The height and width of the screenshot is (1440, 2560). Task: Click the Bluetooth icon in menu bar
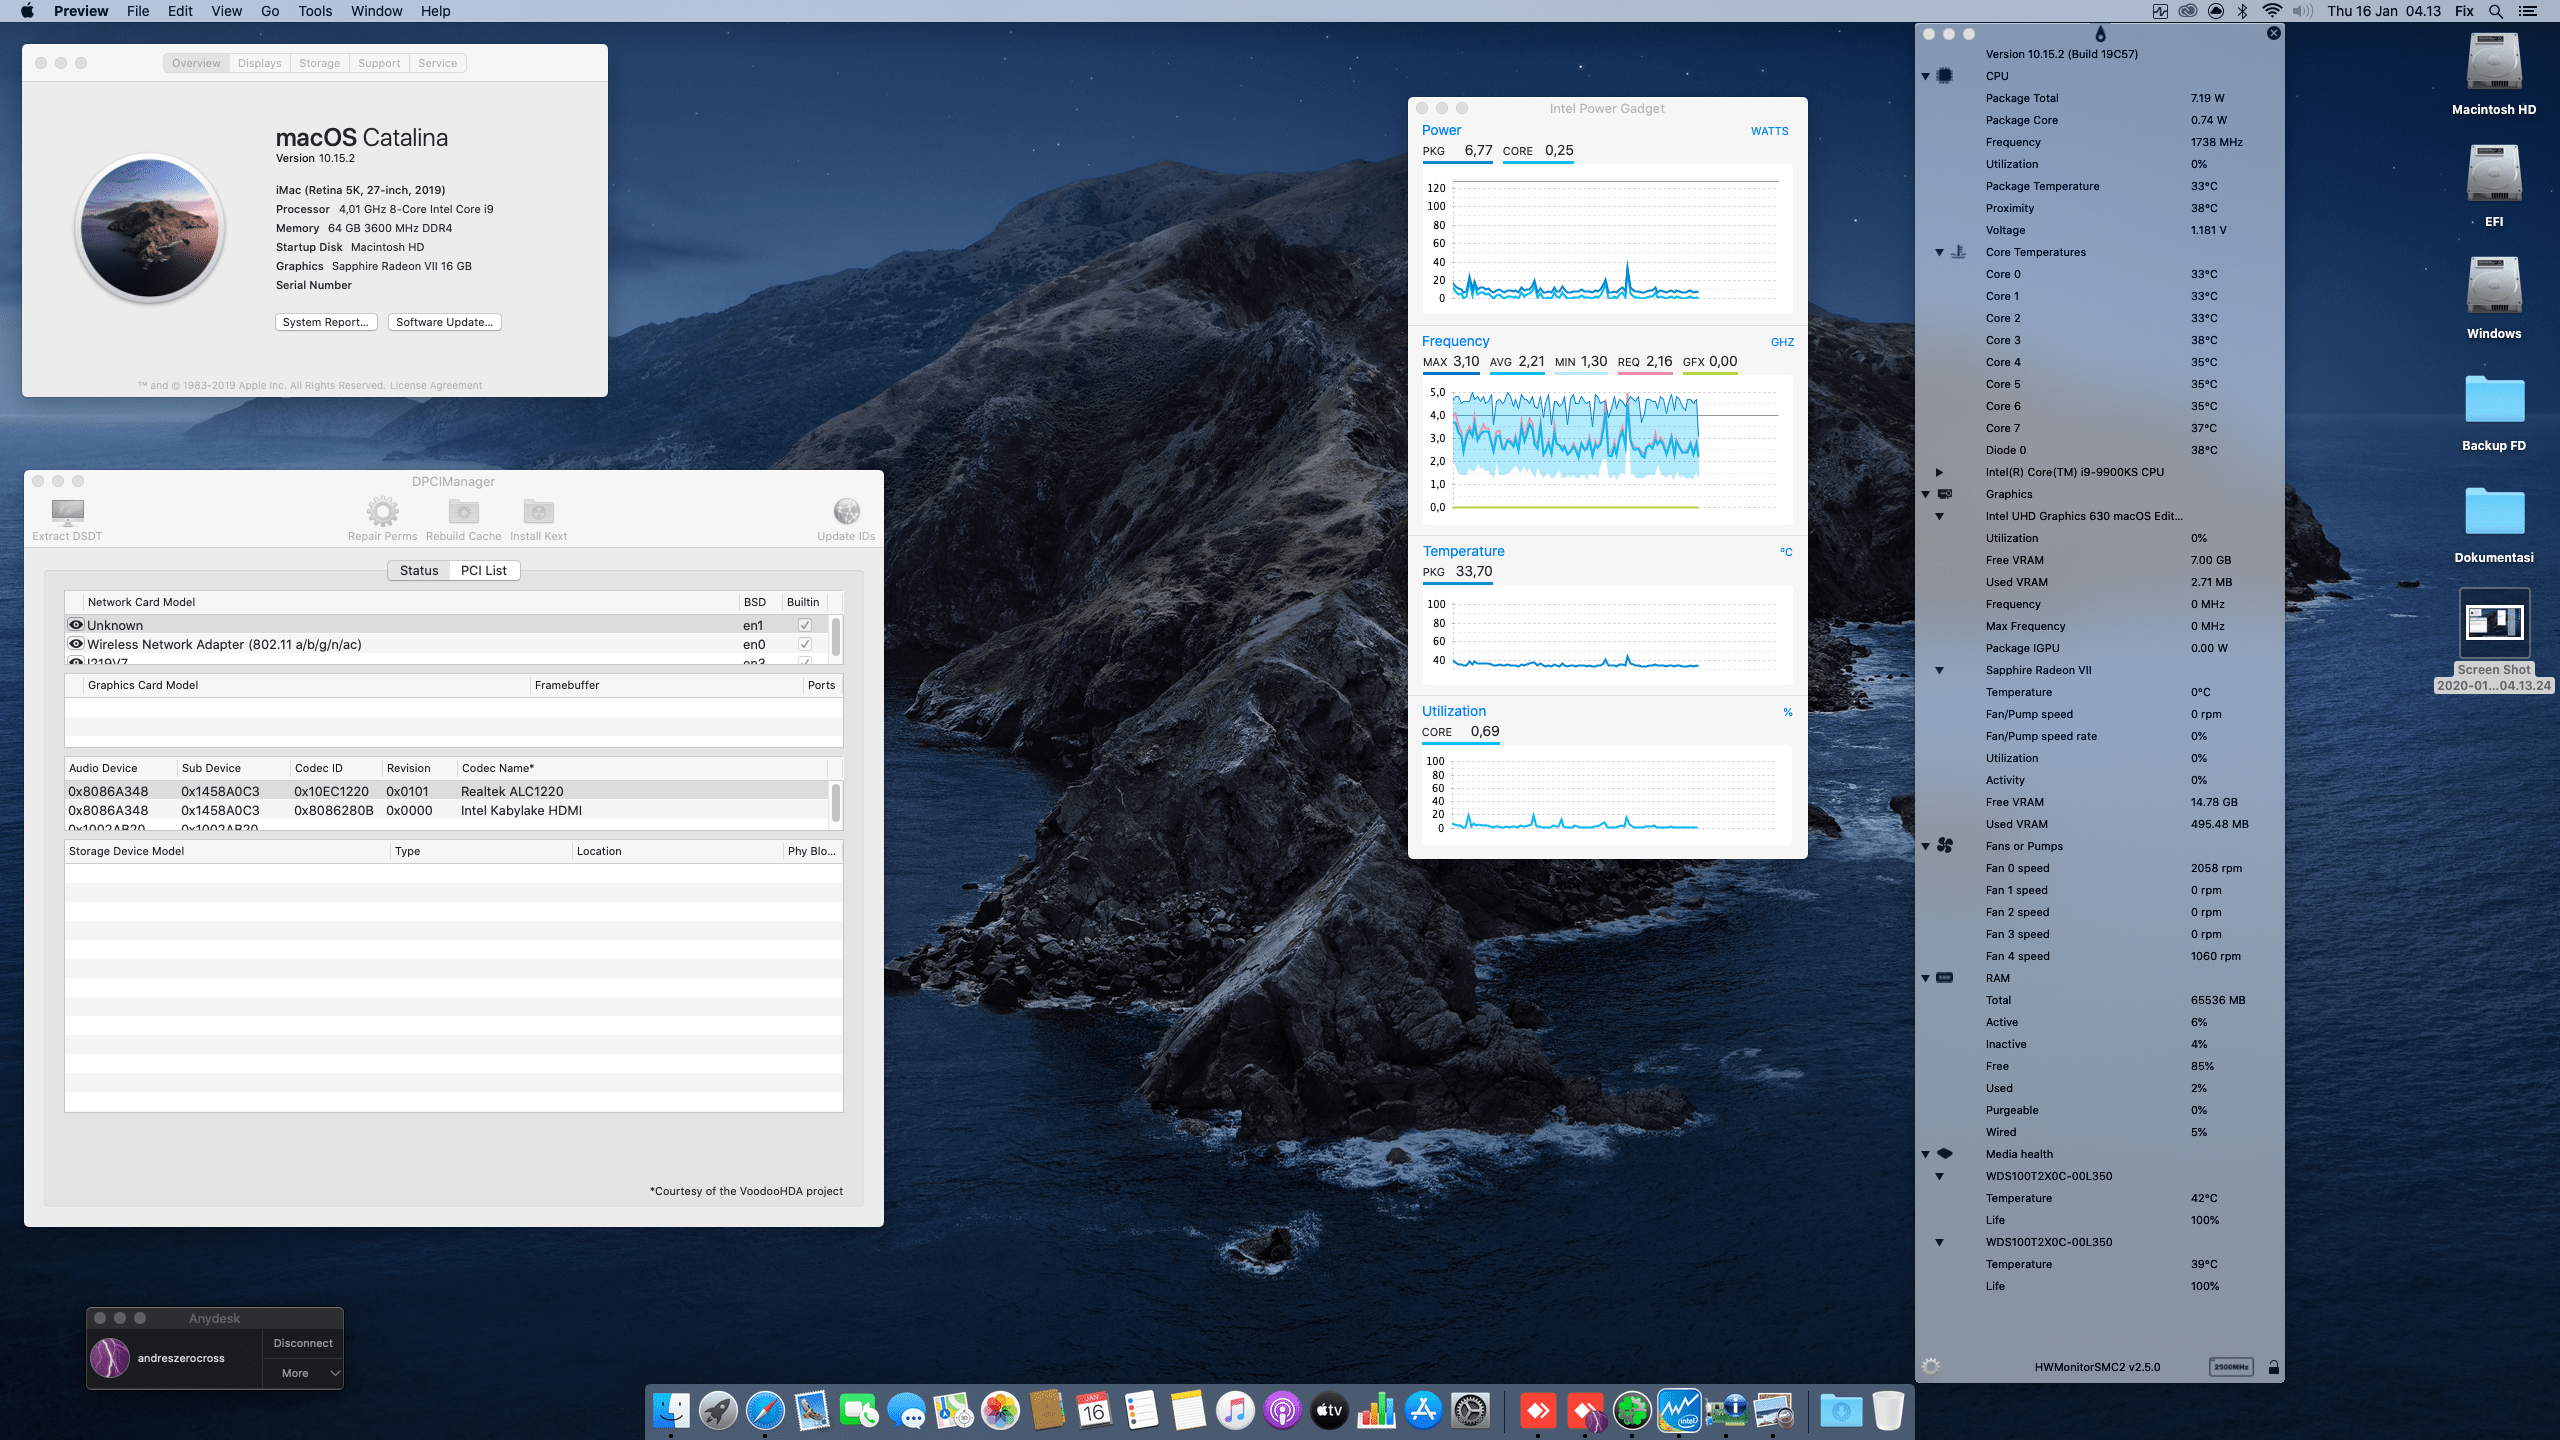tap(2242, 11)
